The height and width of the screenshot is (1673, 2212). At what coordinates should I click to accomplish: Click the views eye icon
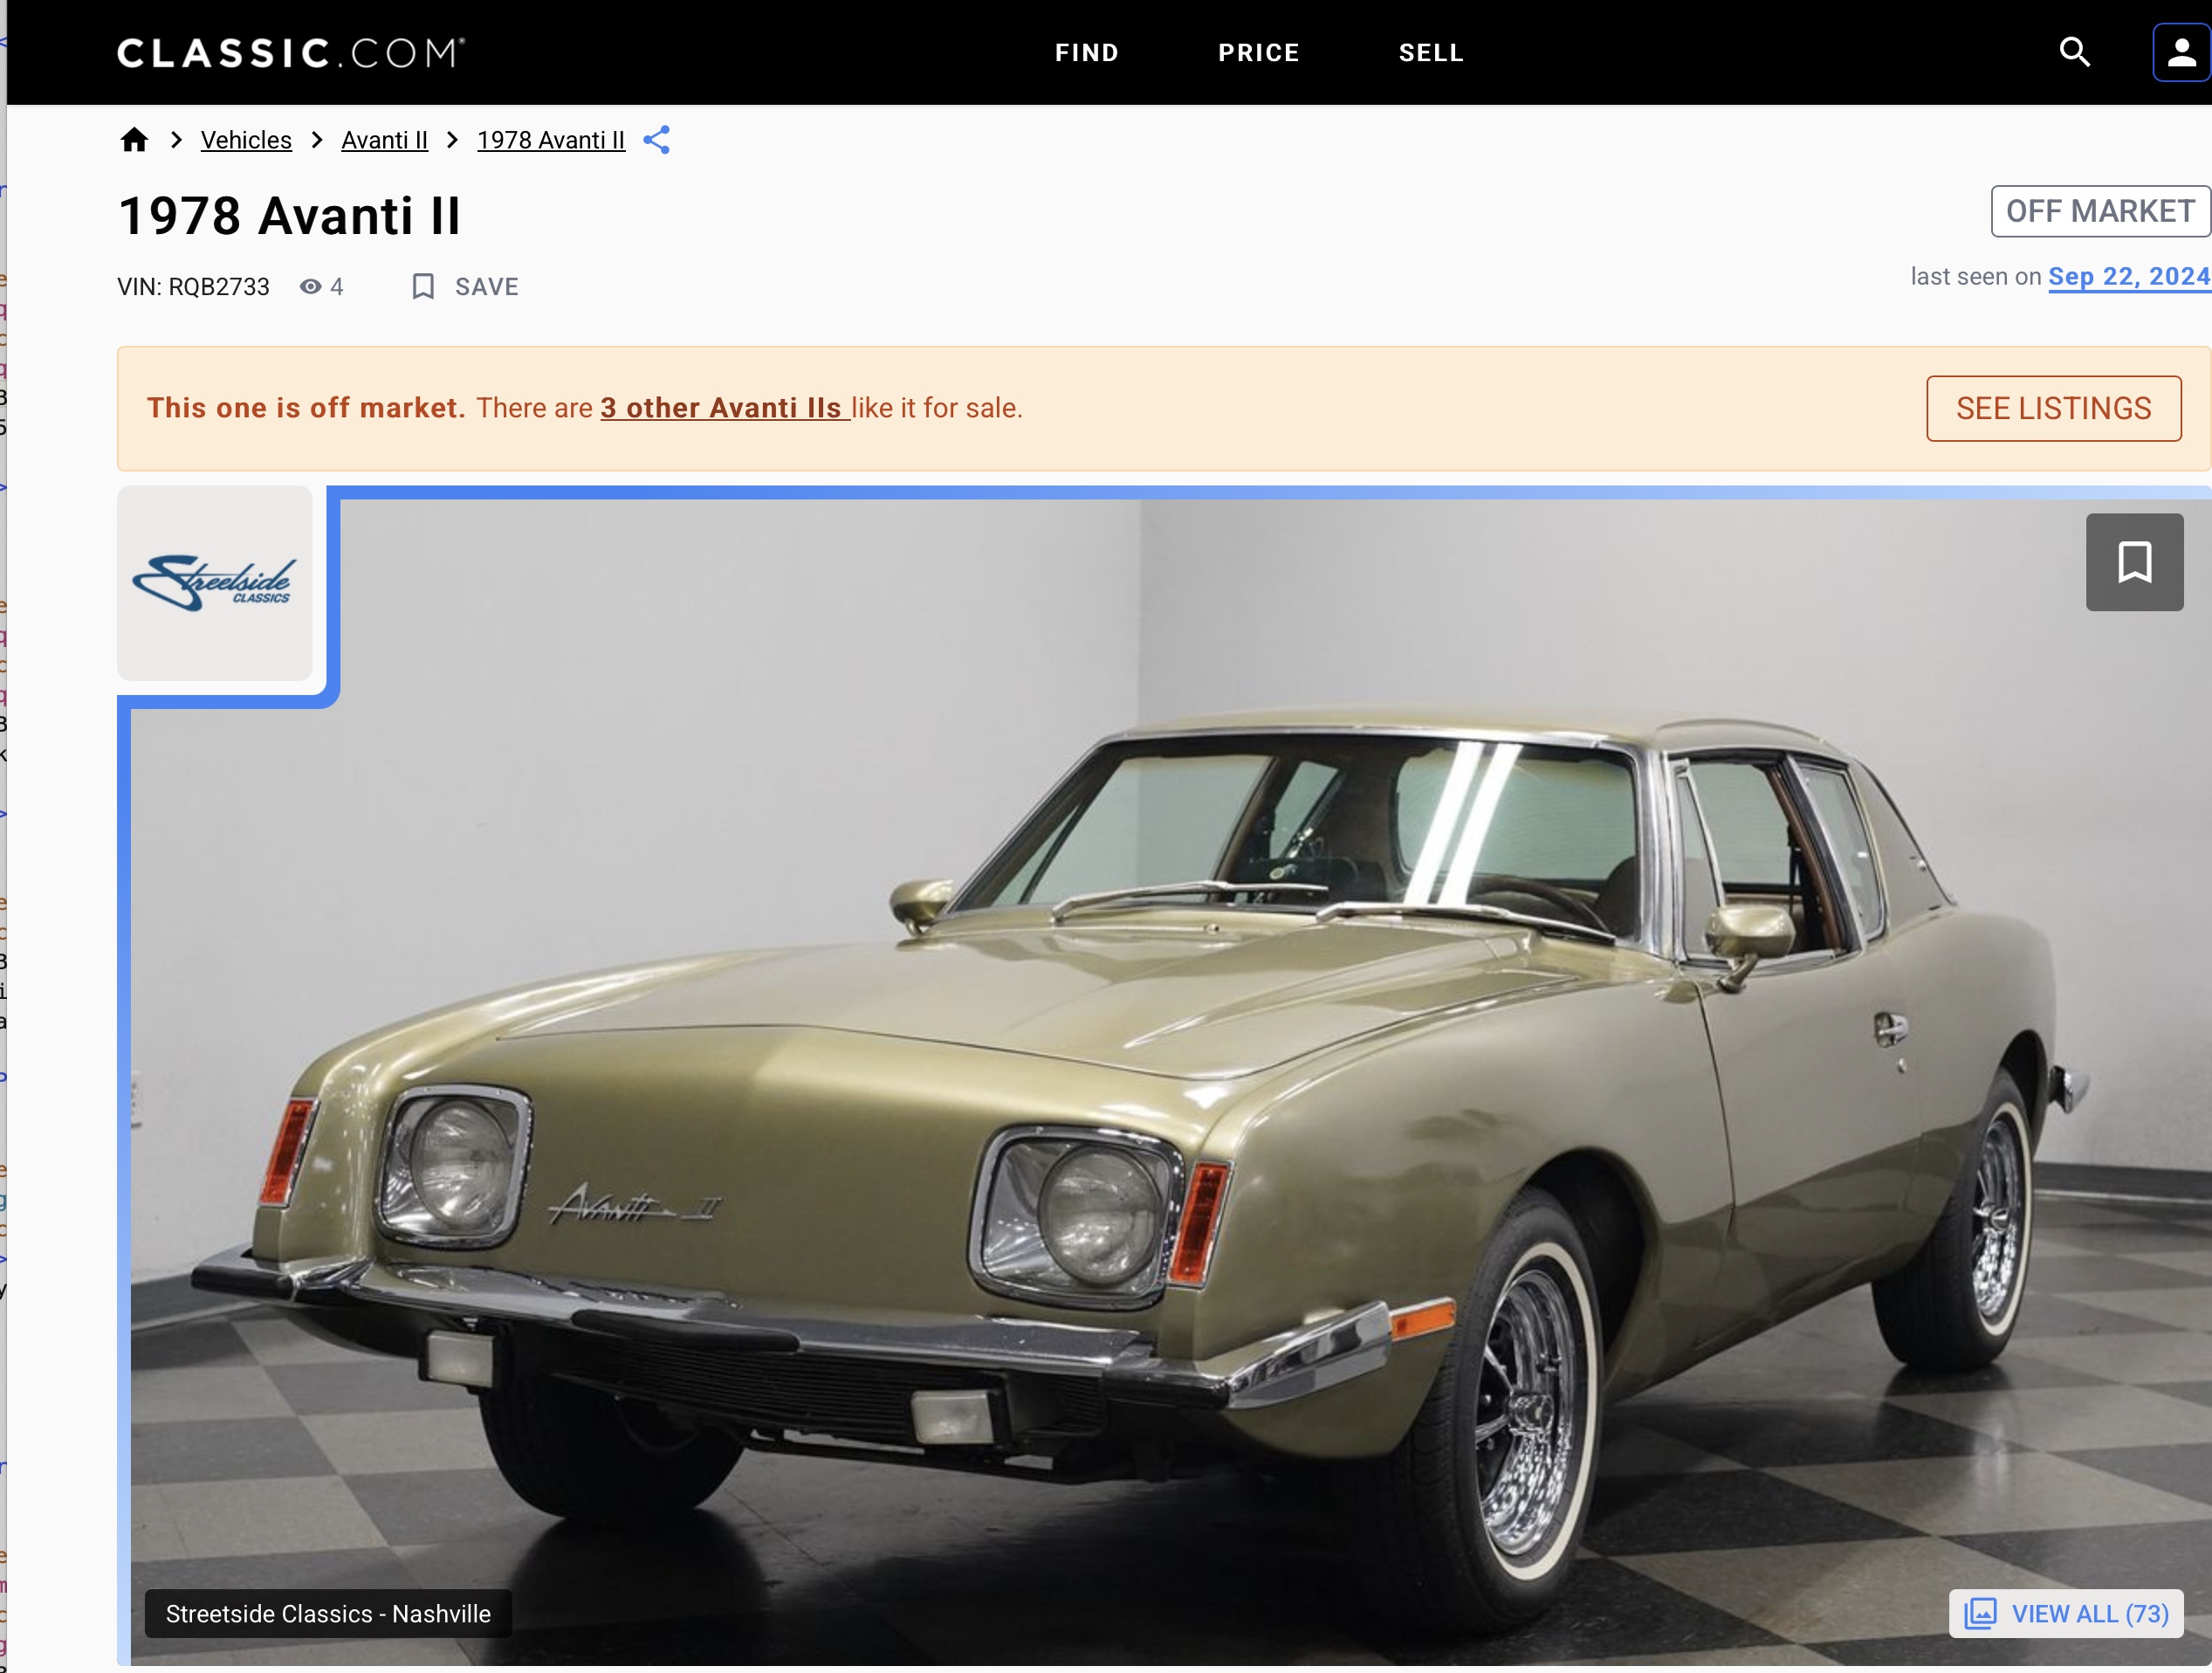311,287
